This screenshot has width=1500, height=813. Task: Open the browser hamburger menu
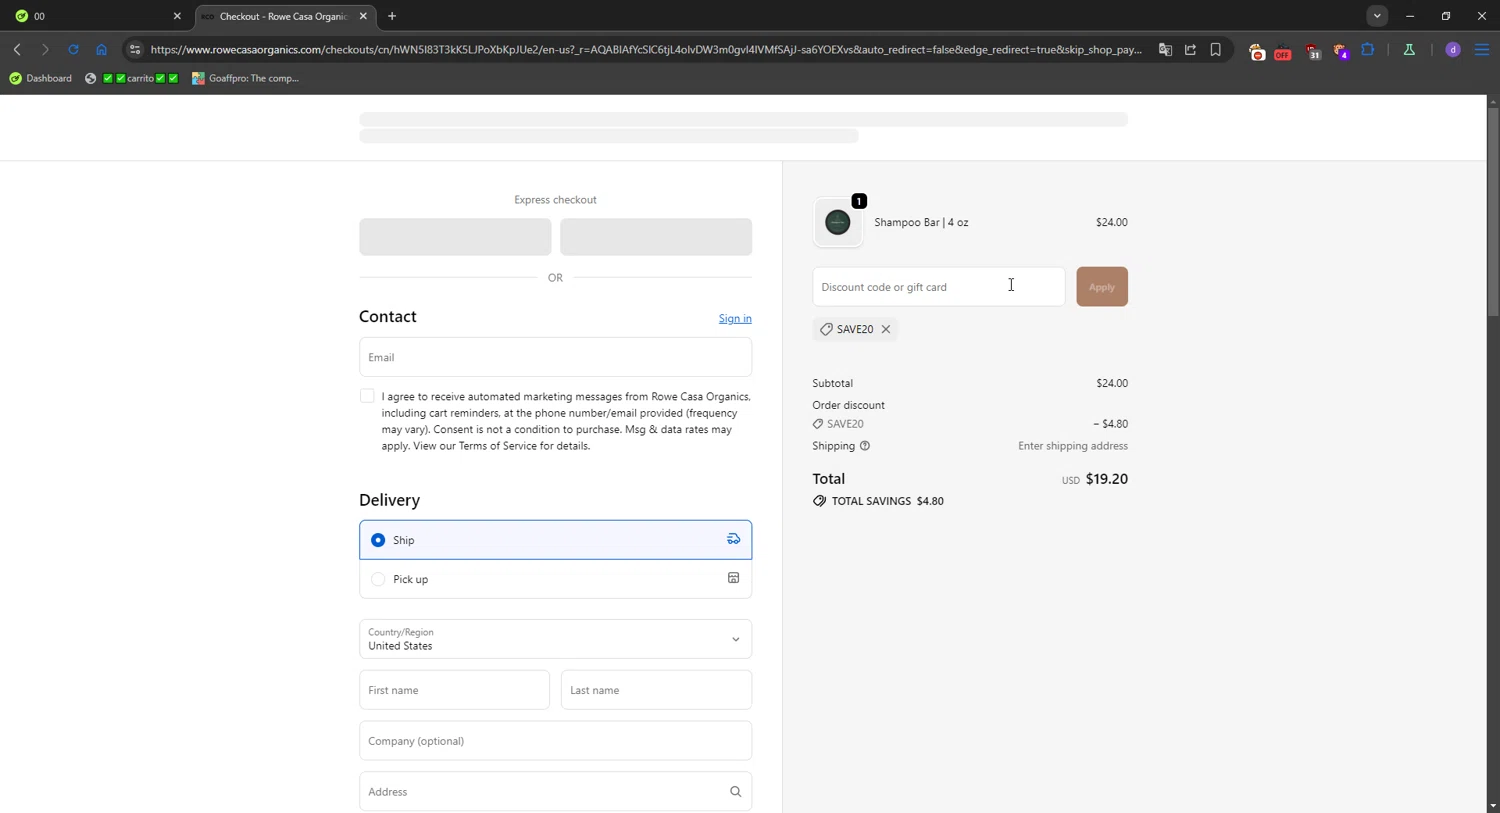click(1482, 49)
